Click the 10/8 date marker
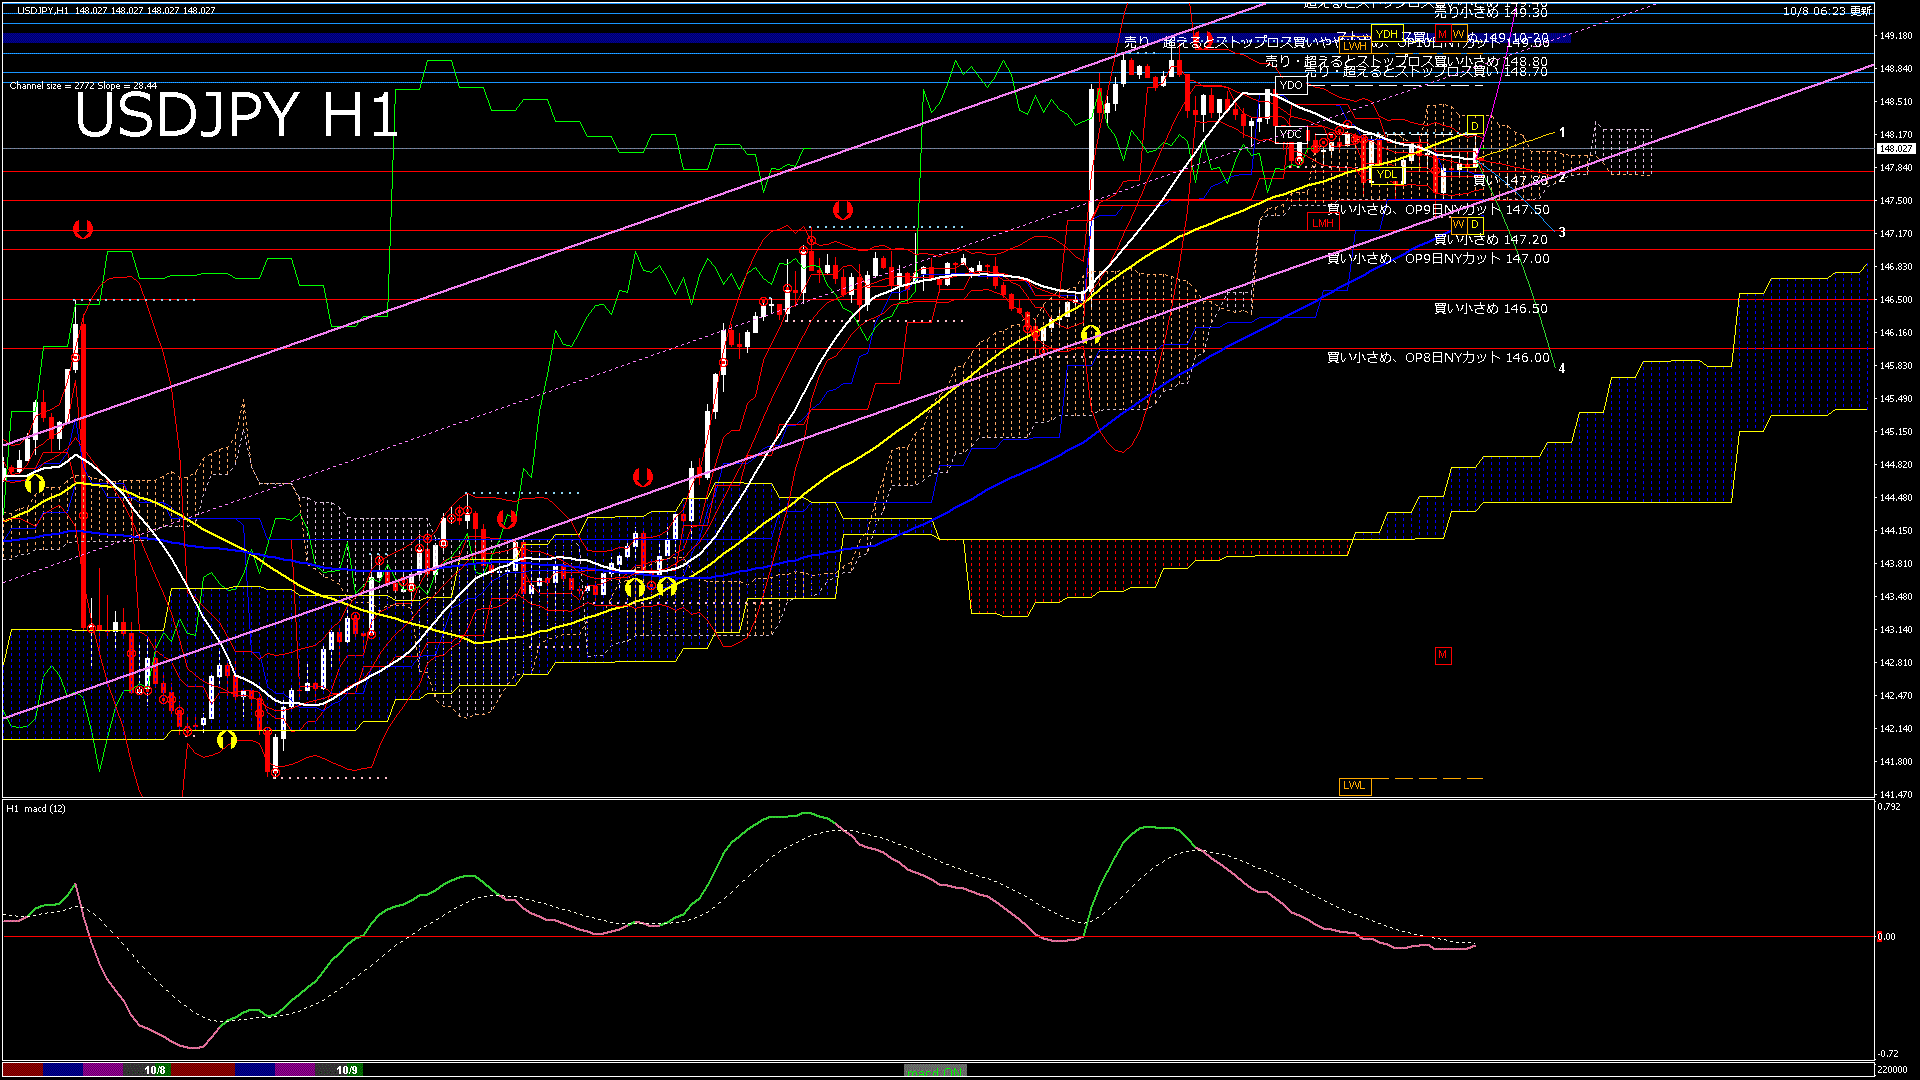The height and width of the screenshot is (1080, 1920). (155, 1070)
